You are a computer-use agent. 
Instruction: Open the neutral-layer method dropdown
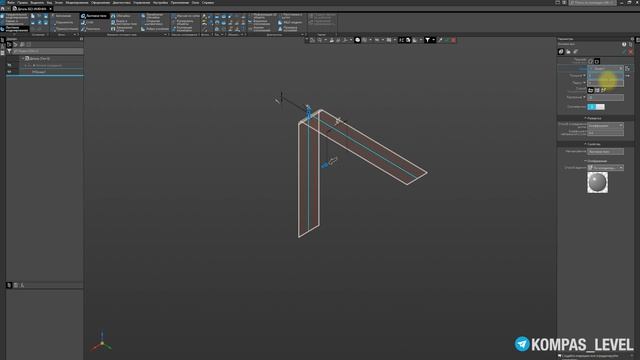(x=605, y=126)
